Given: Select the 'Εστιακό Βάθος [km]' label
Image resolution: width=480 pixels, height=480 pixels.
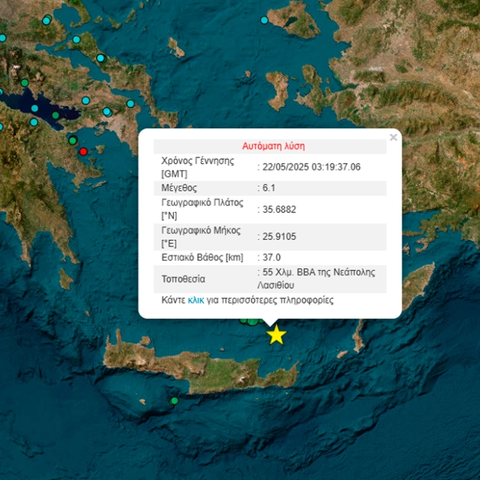Looking at the screenshot, I should point(202,257).
